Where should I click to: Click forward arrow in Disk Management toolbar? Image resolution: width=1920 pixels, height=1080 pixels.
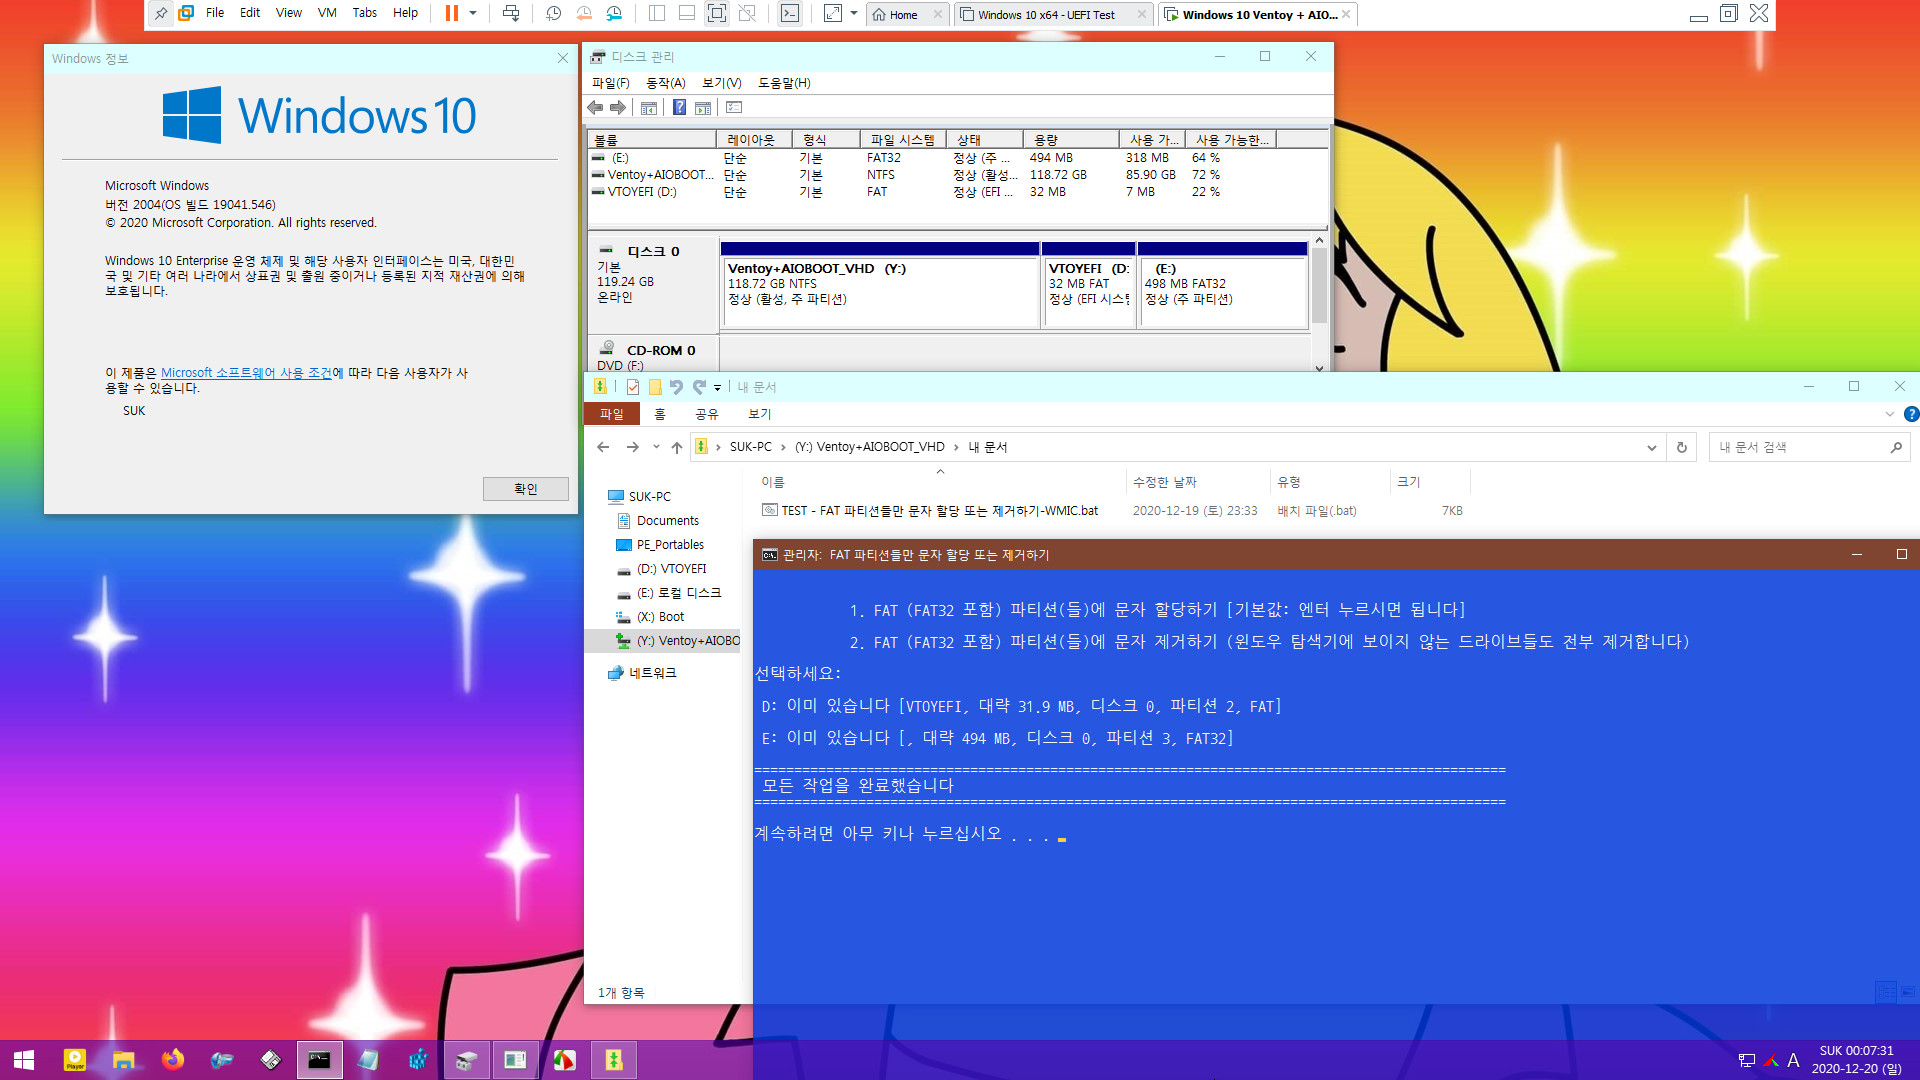tap(619, 108)
